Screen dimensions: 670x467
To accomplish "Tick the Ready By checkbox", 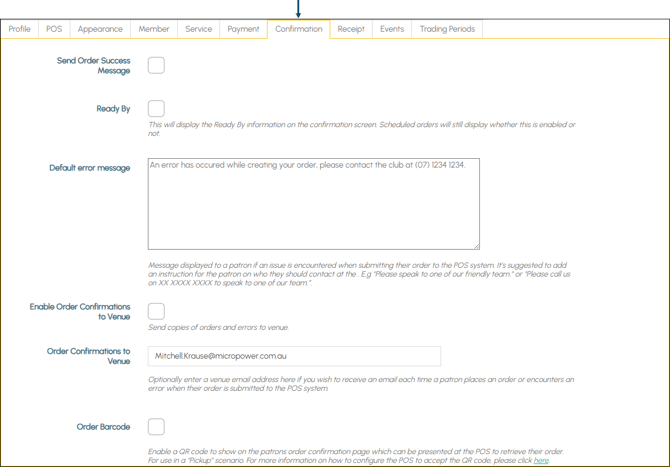I will point(156,109).
